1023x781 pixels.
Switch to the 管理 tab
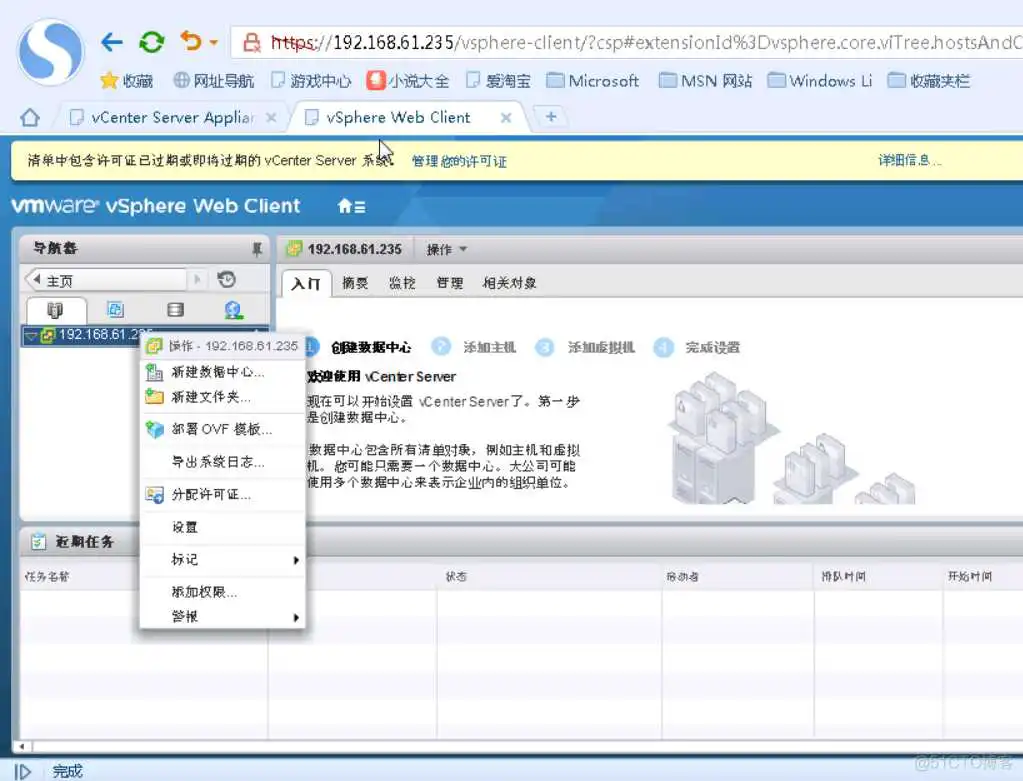[450, 283]
